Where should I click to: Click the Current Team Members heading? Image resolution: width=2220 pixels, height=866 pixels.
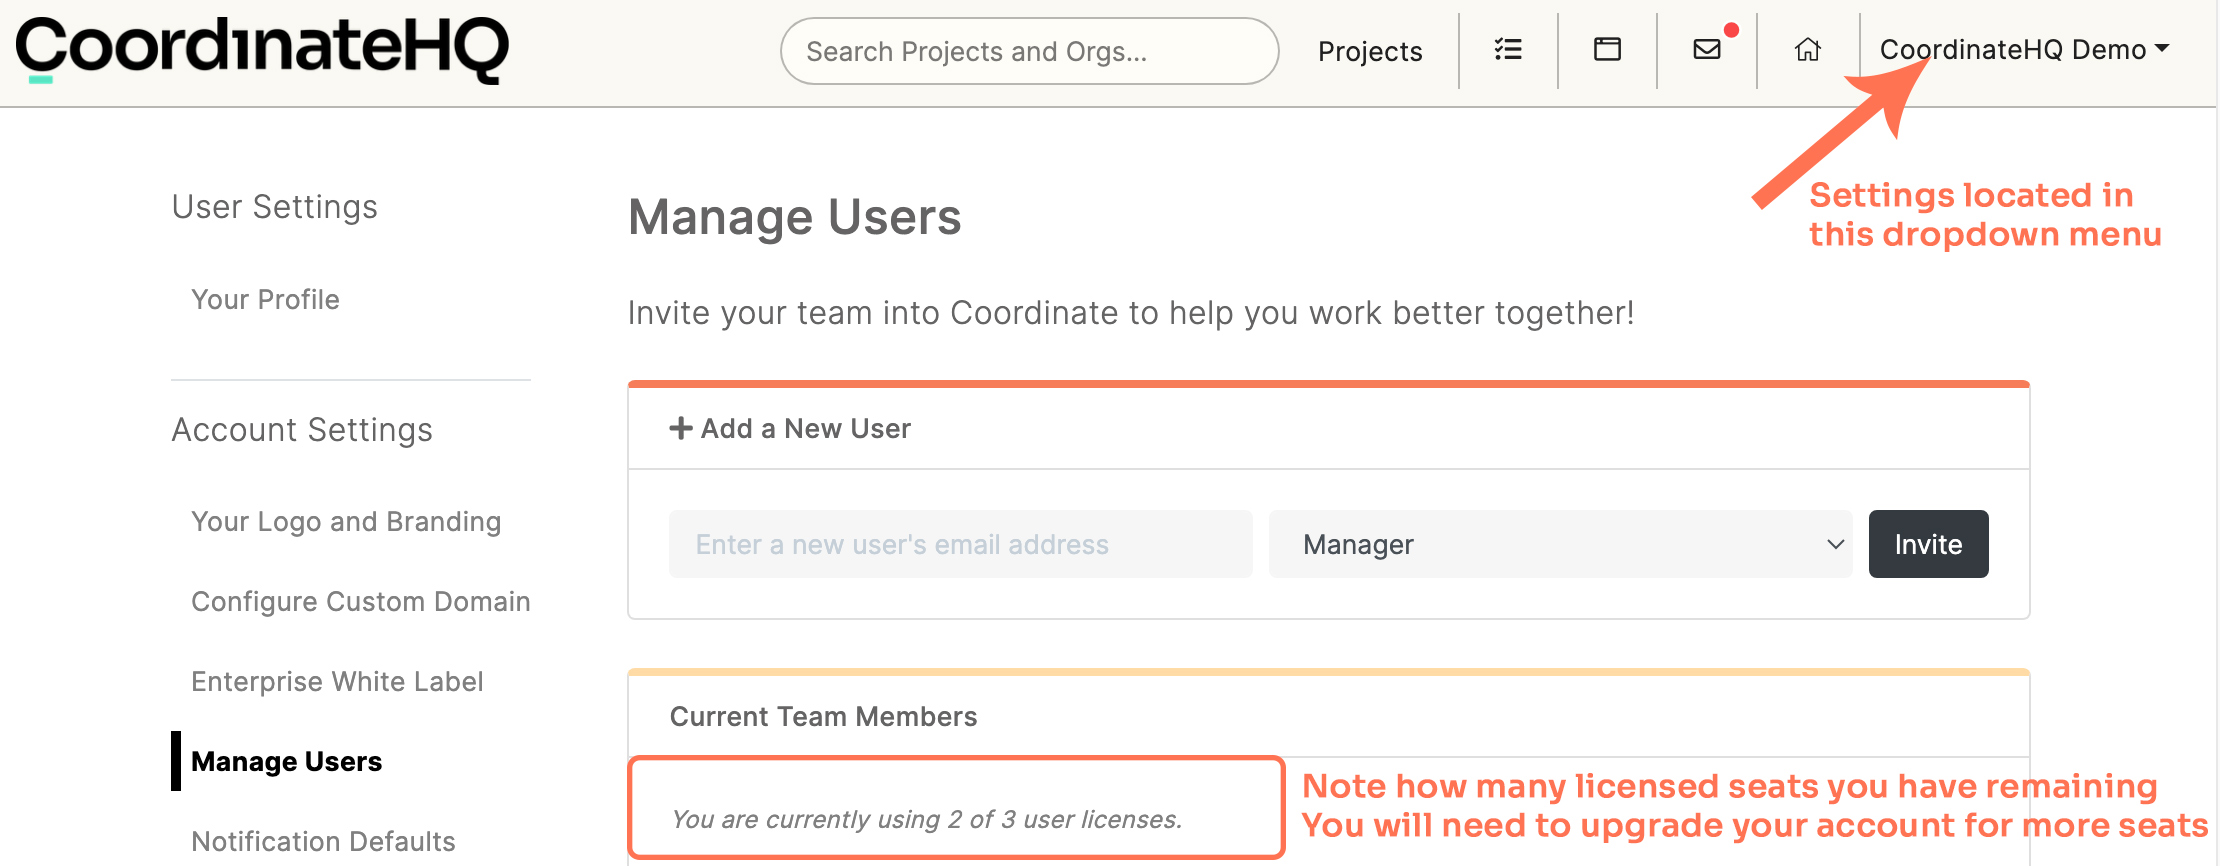pyautogui.click(x=823, y=716)
